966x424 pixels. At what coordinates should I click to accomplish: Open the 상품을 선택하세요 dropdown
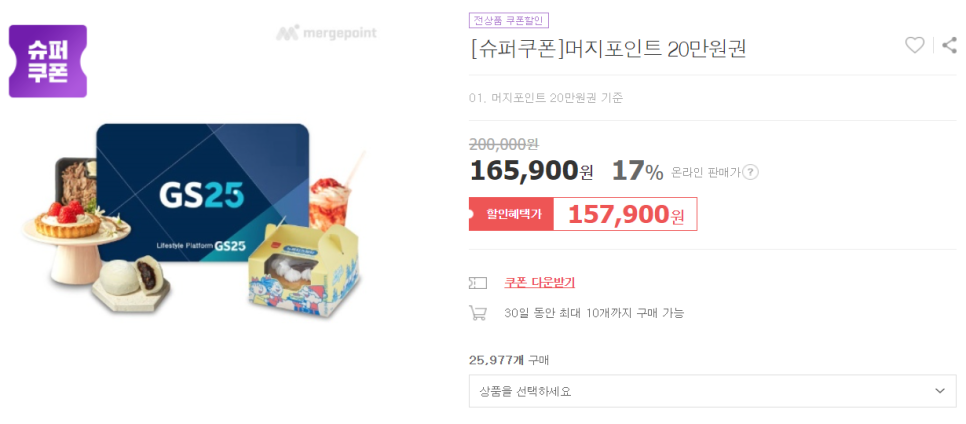point(712,391)
